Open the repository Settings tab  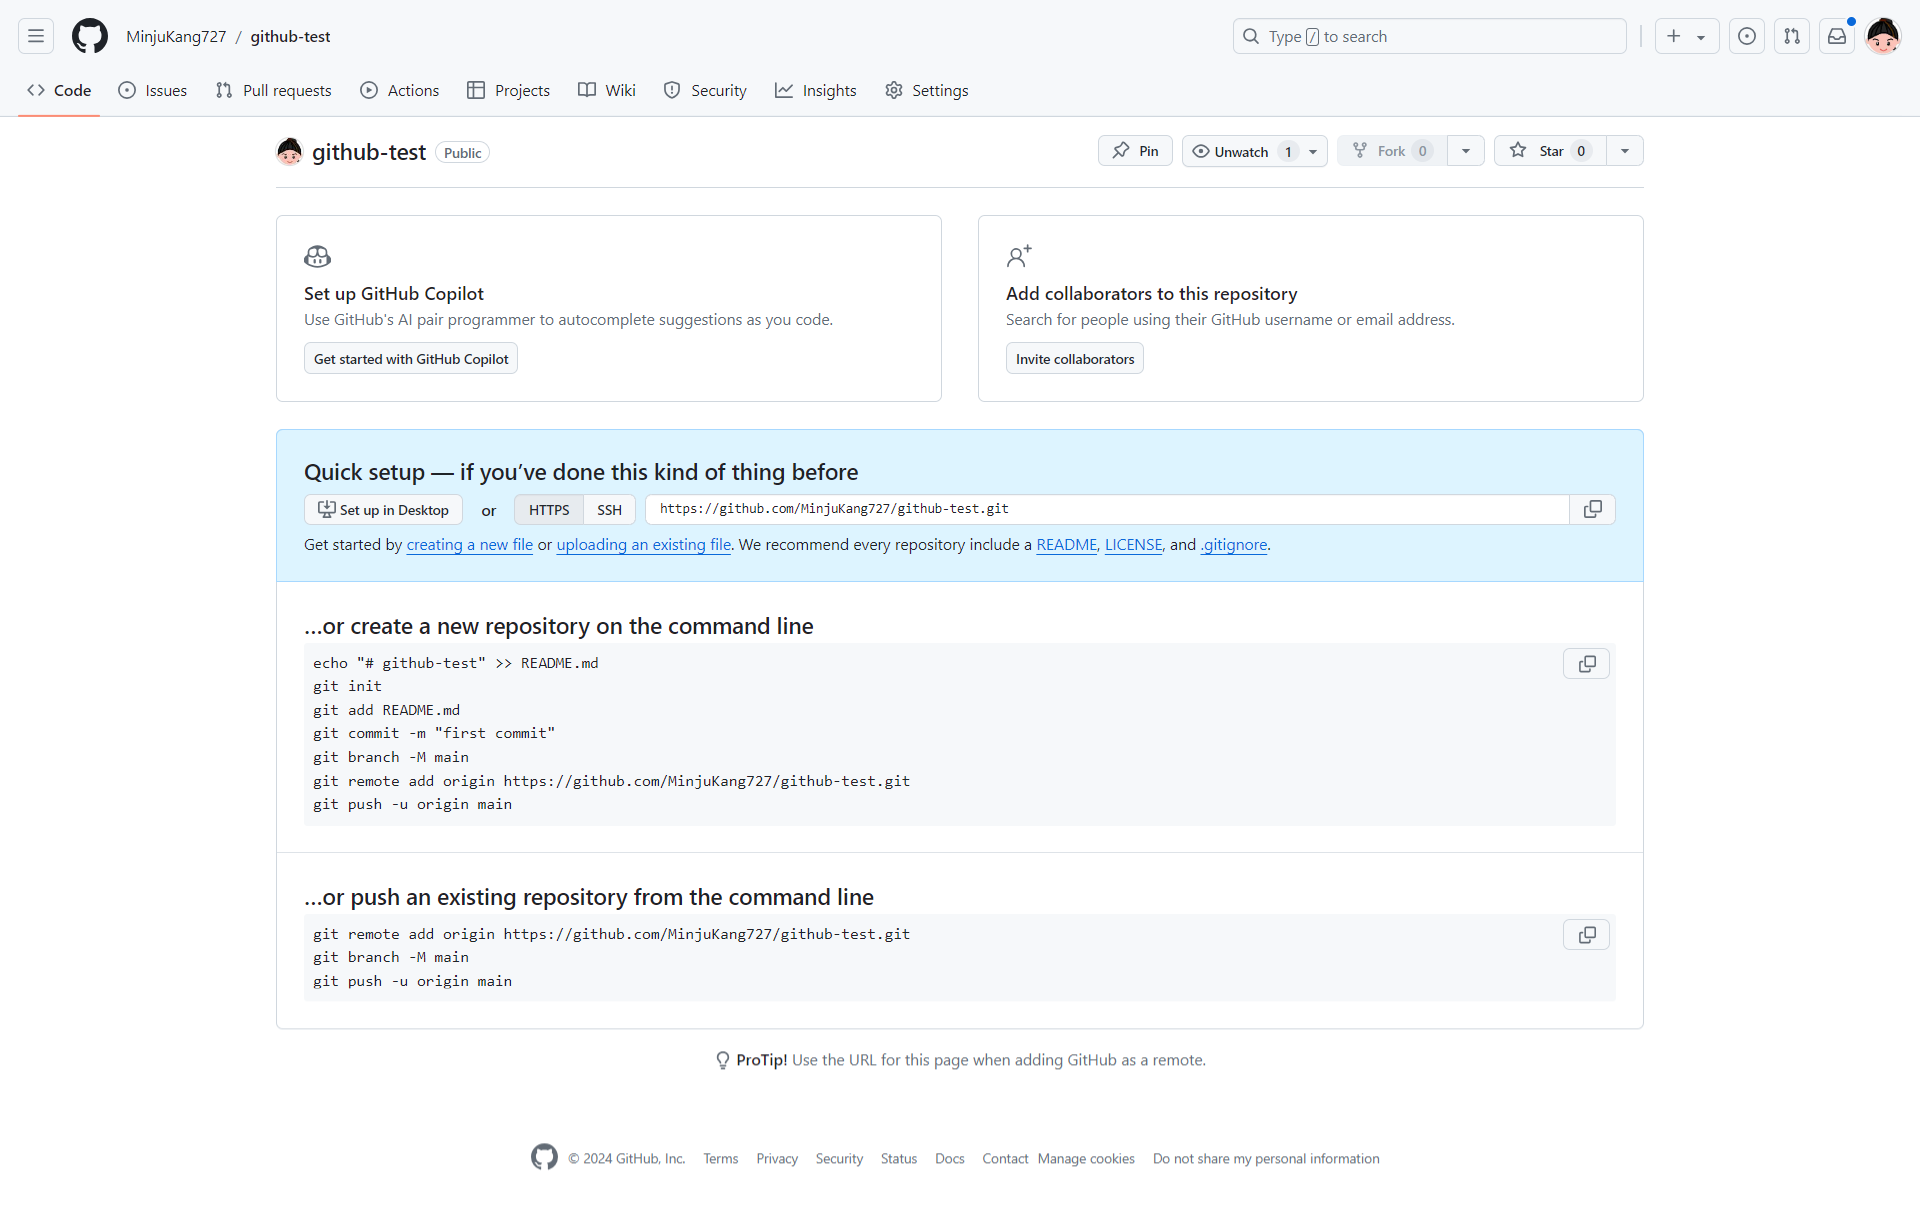click(x=927, y=91)
